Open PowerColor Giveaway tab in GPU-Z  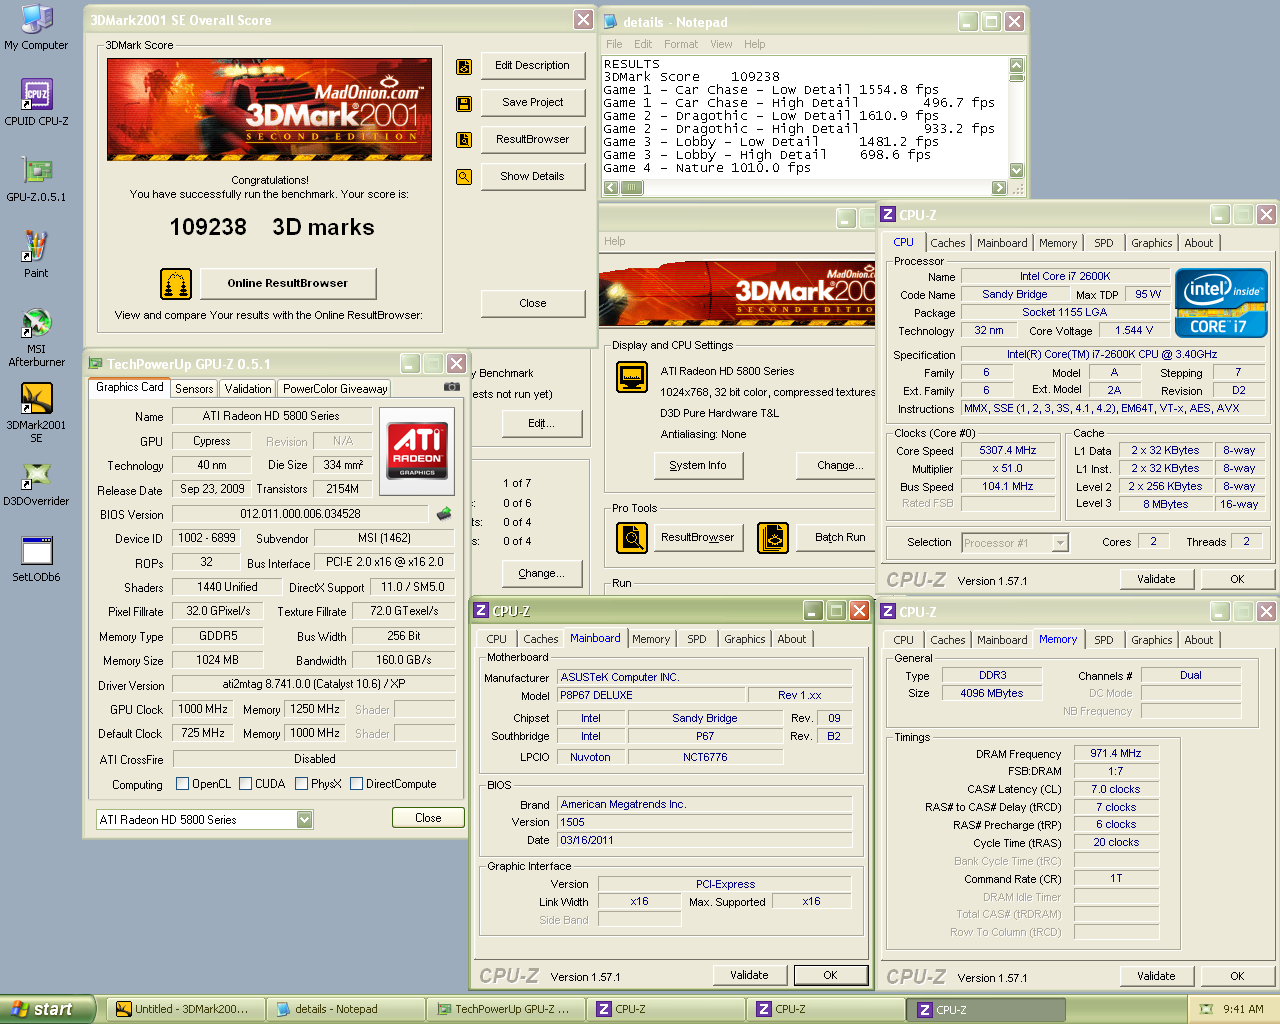click(335, 389)
